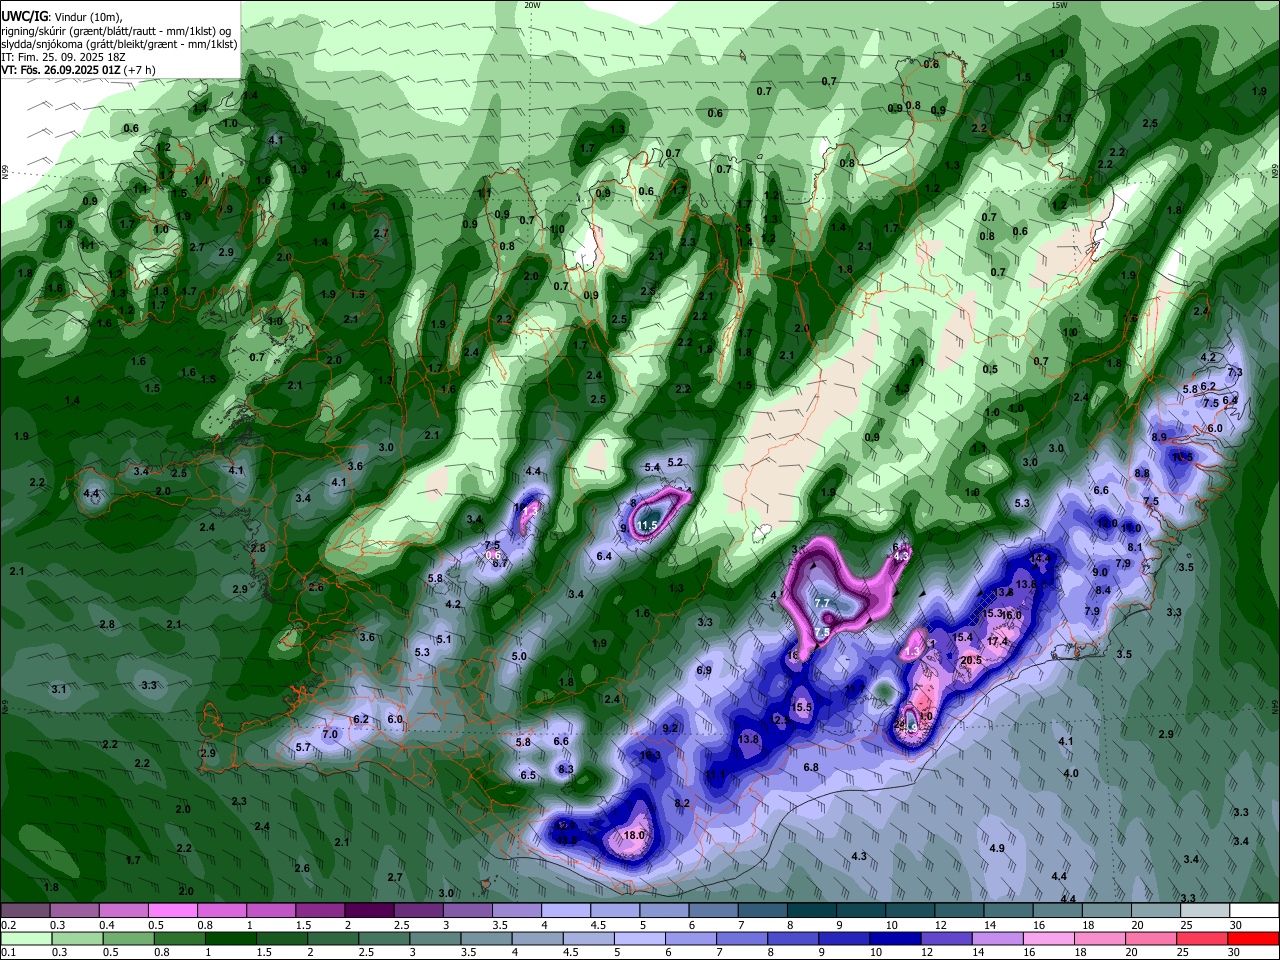Click the 7.7 value inside the magenta snow area
Image resolution: width=1280 pixels, height=960 pixels.
(822, 603)
